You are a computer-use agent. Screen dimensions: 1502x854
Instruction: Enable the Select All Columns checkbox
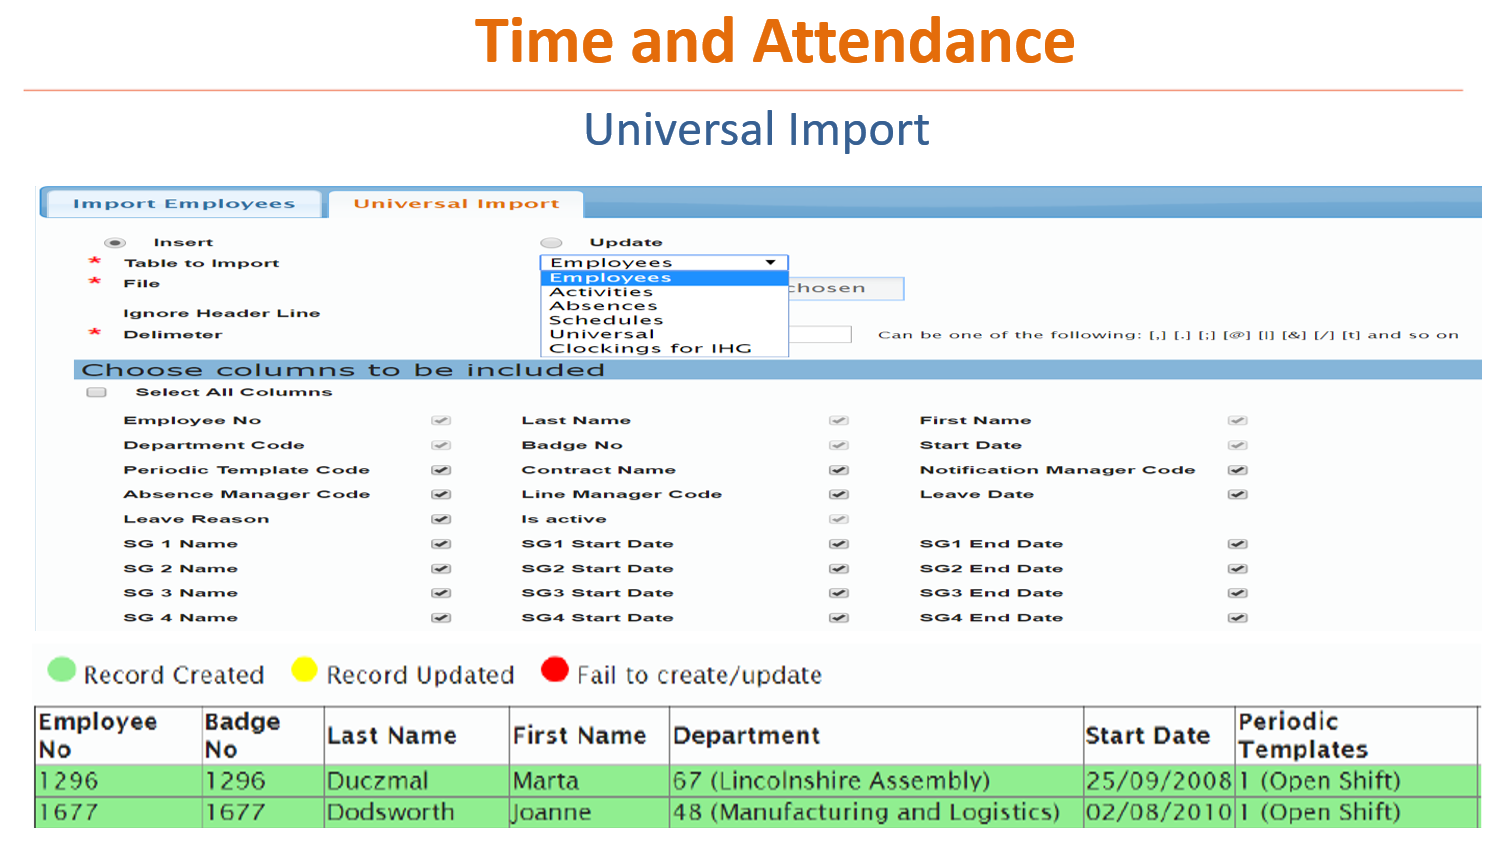(96, 391)
